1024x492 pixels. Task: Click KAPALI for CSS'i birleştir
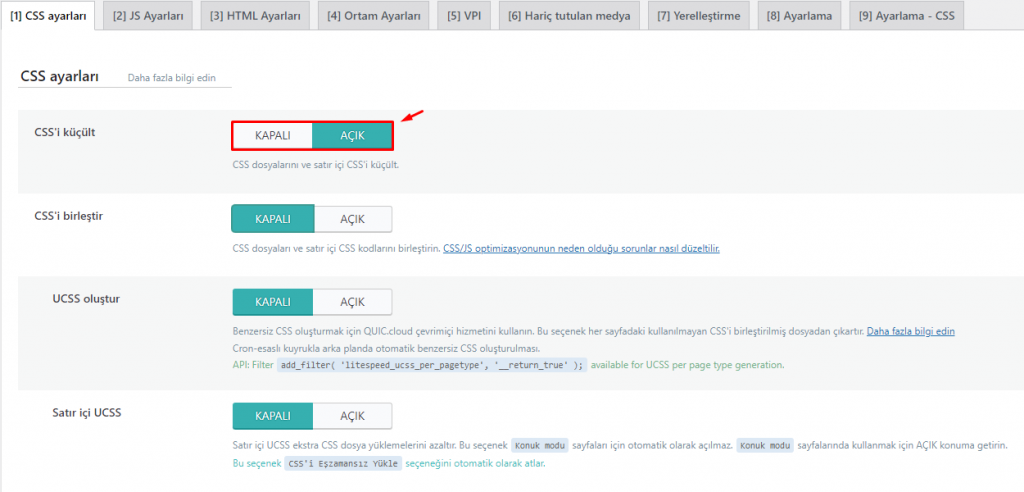(273, 219)
